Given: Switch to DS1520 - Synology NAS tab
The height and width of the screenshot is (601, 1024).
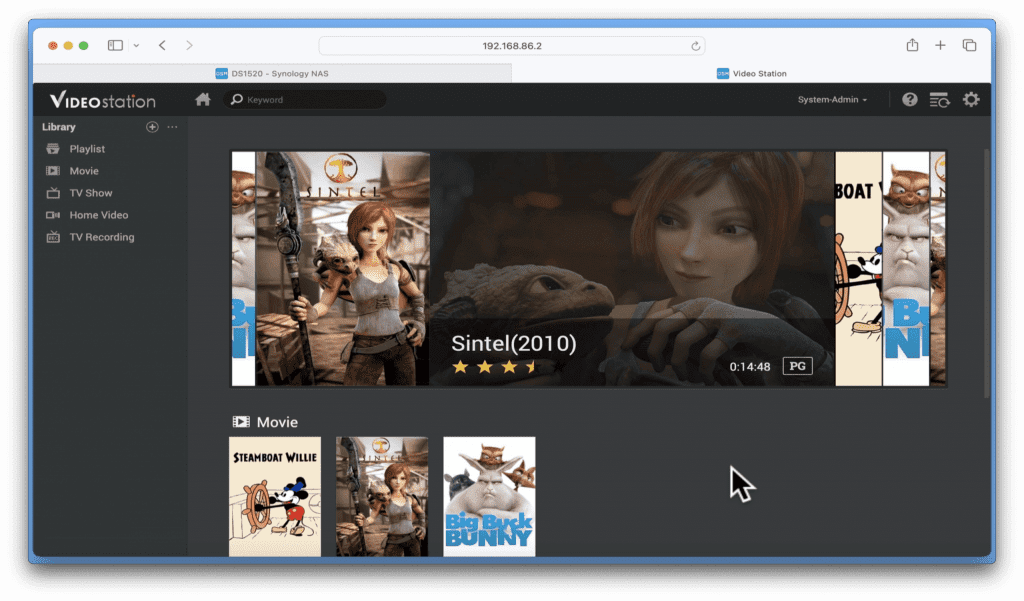Looking at the screenshot, I should click(x=272, y=73).
